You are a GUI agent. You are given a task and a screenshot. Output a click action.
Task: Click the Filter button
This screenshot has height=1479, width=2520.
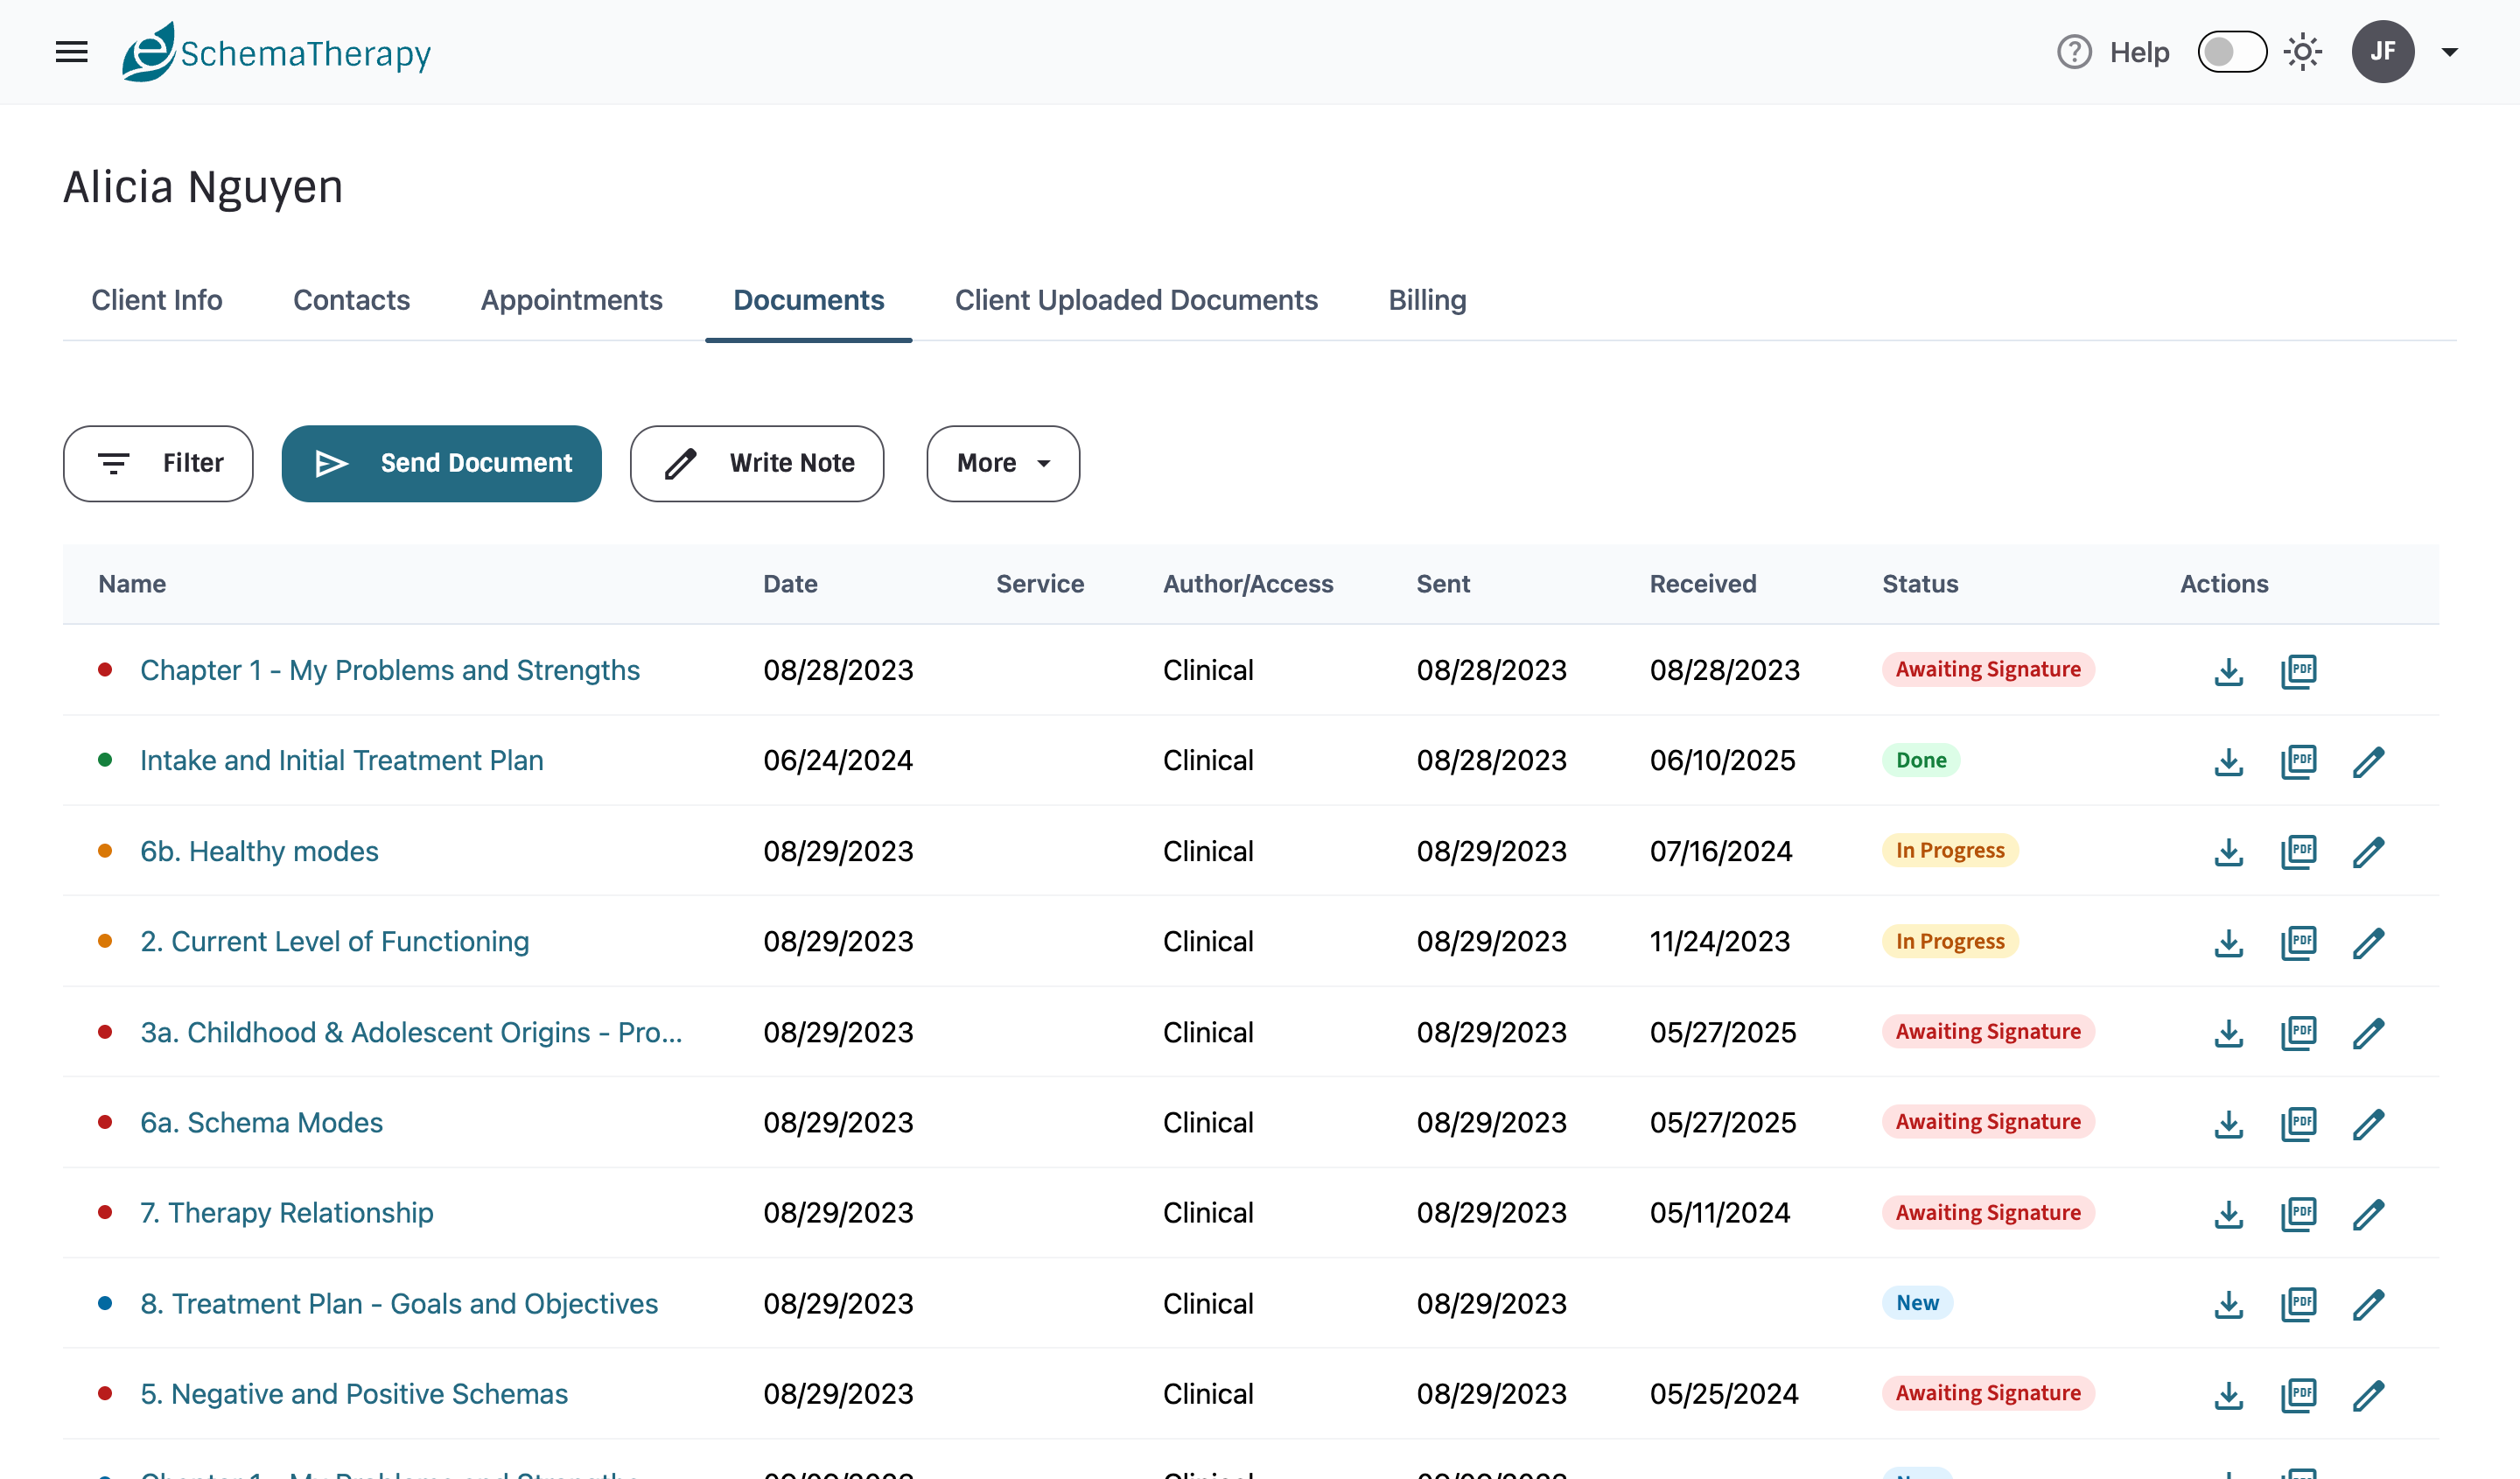158,463
